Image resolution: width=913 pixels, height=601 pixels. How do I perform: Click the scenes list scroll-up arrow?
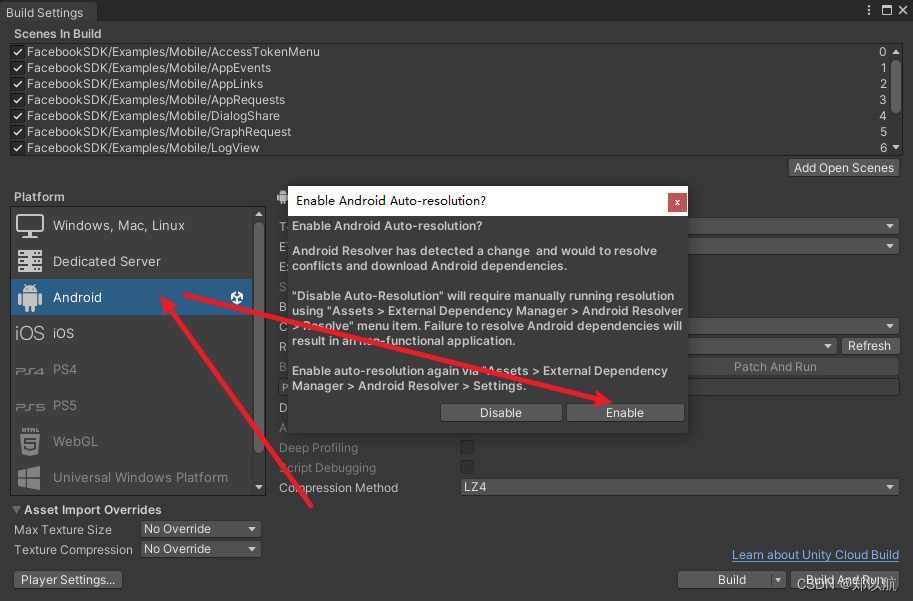coord(896,52)
